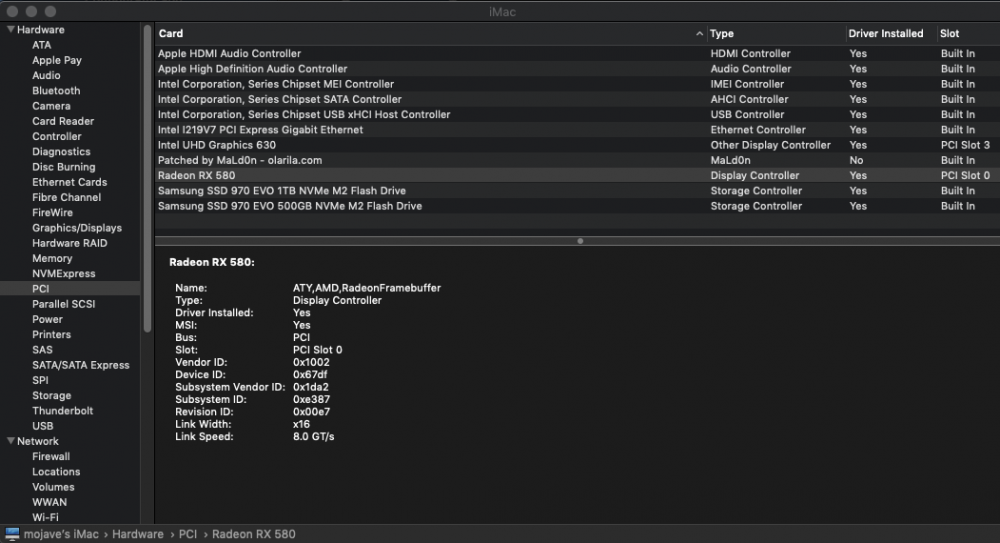Viewport: 1000px width, 543px height.
Task: Select the Series Chipset SATA Controller row
Action: [577, 100]
